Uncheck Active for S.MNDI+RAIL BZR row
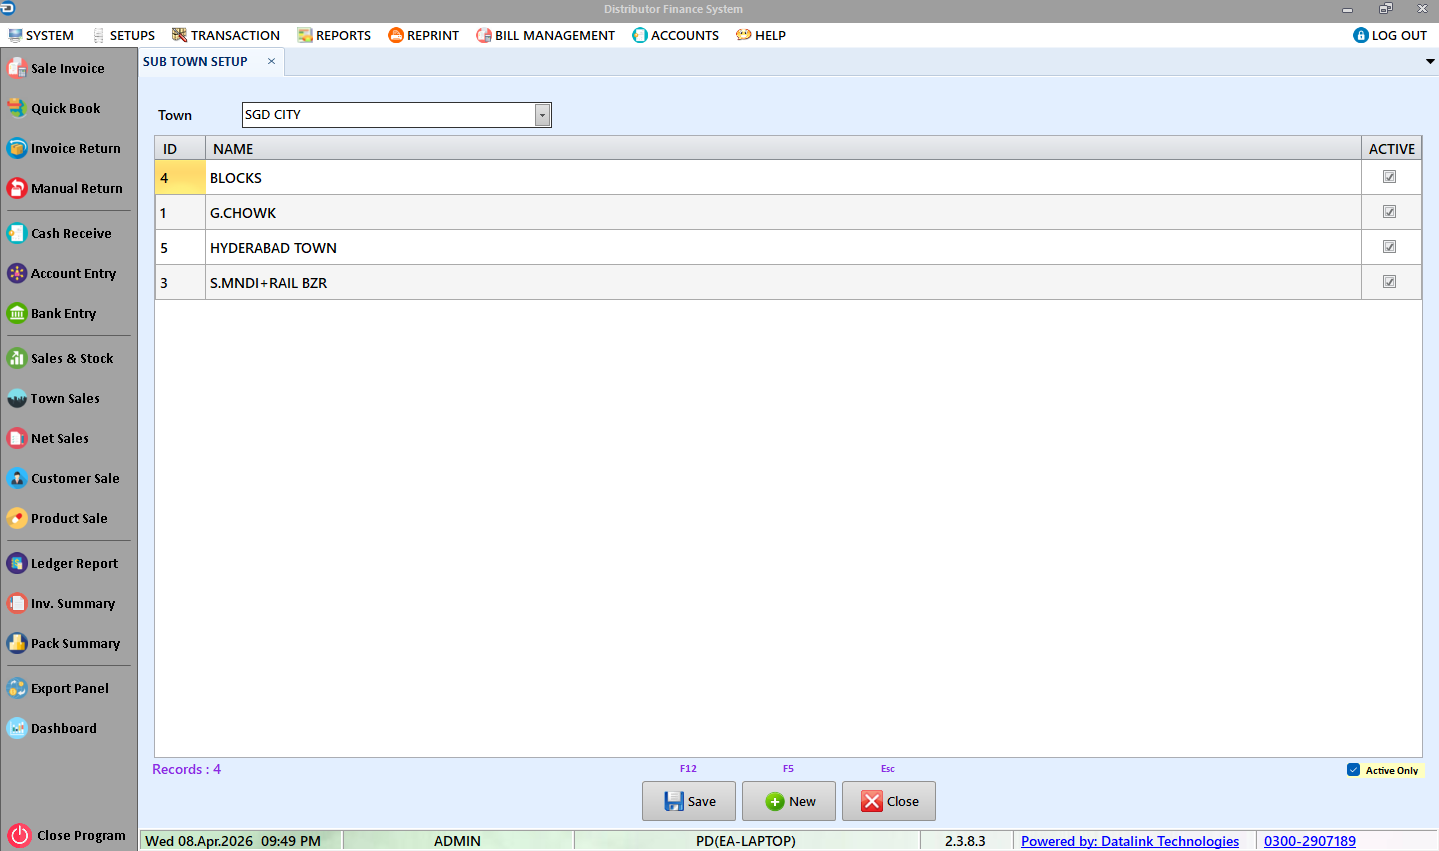Viewport: 1439px width, 851px height. point(1389,282)
